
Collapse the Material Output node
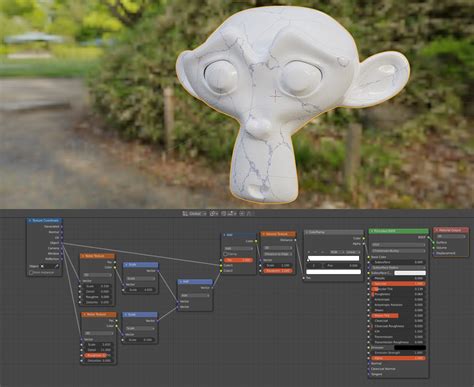[x=437, y=230]
